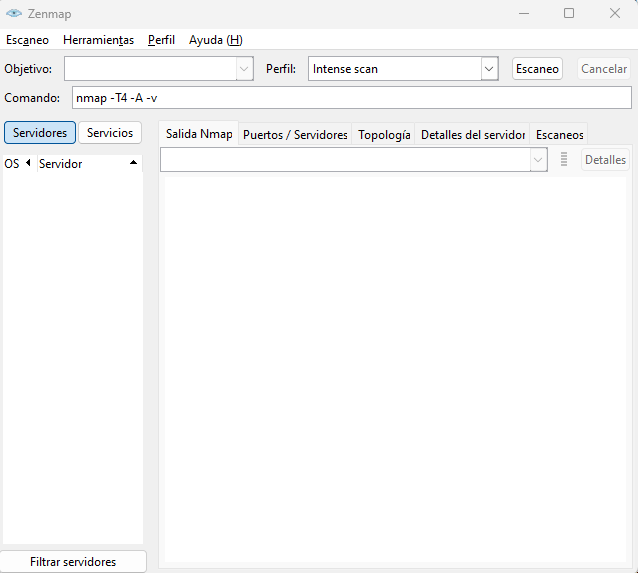Expand the scan output dropdown arrow
Viewport: 638px width, 573px height.
(538, 160)
